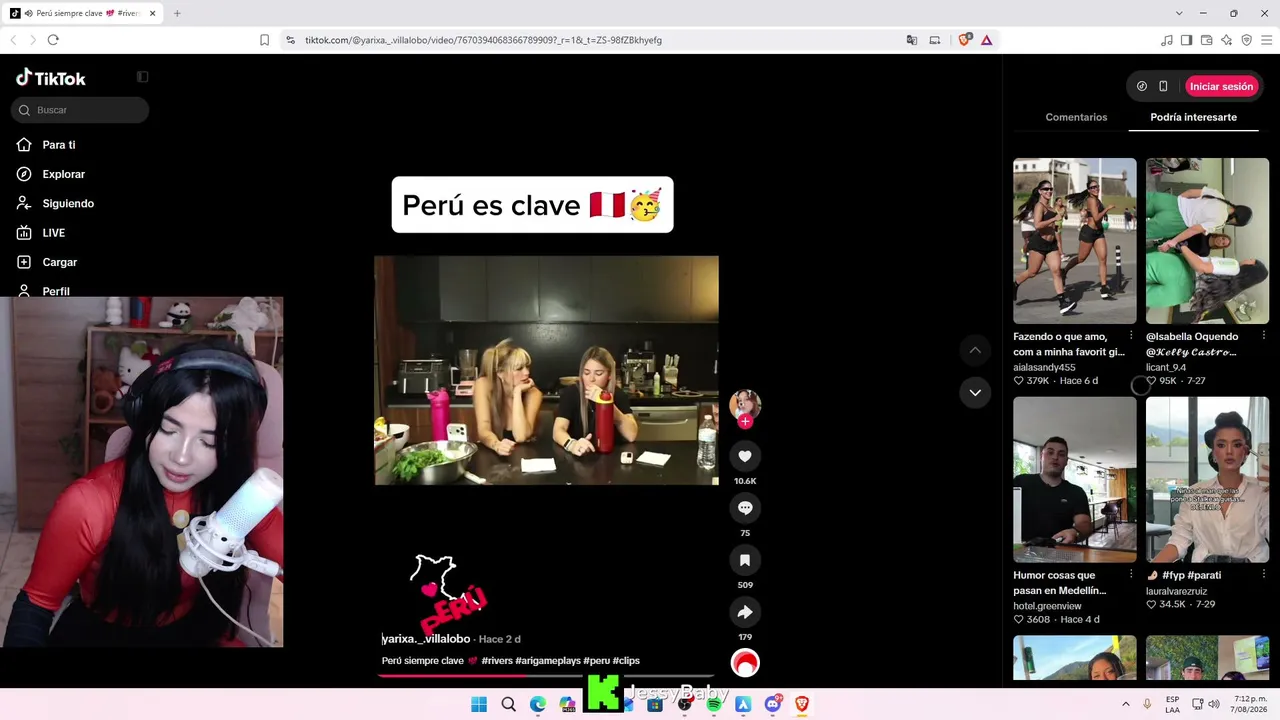Open Spotify from the taskbar
This screenshot has width=1280, height=720.
714,705
